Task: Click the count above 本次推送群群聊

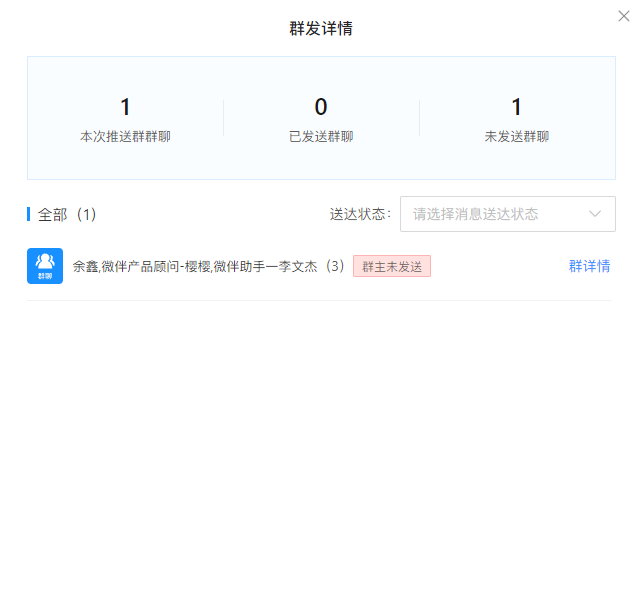Action: tap(125, 107)
